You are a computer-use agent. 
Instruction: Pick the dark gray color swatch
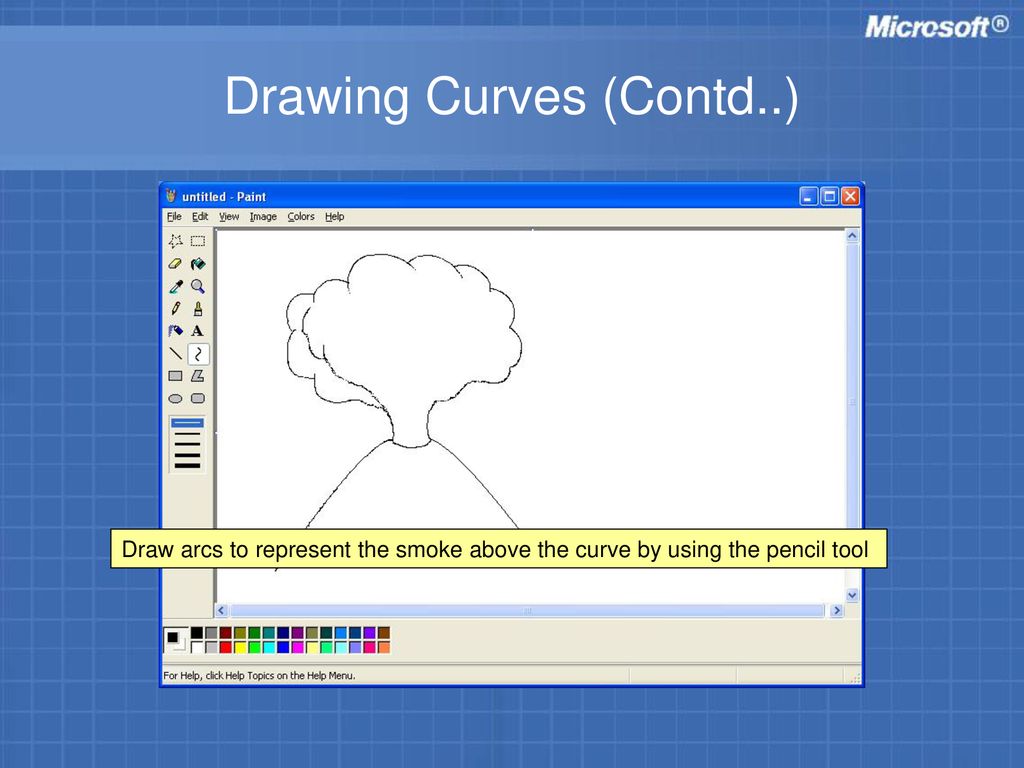click(x=211, y=632)
